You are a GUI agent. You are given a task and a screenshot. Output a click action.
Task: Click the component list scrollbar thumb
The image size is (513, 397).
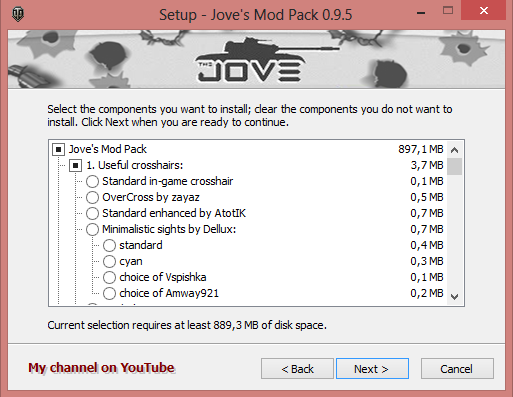tap(454, 167)
